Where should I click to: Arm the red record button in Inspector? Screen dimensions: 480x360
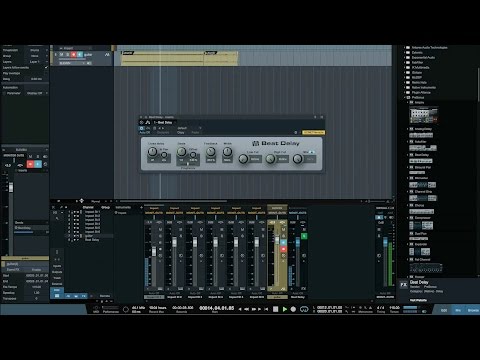pyautogui.click(x=30, y=164)
